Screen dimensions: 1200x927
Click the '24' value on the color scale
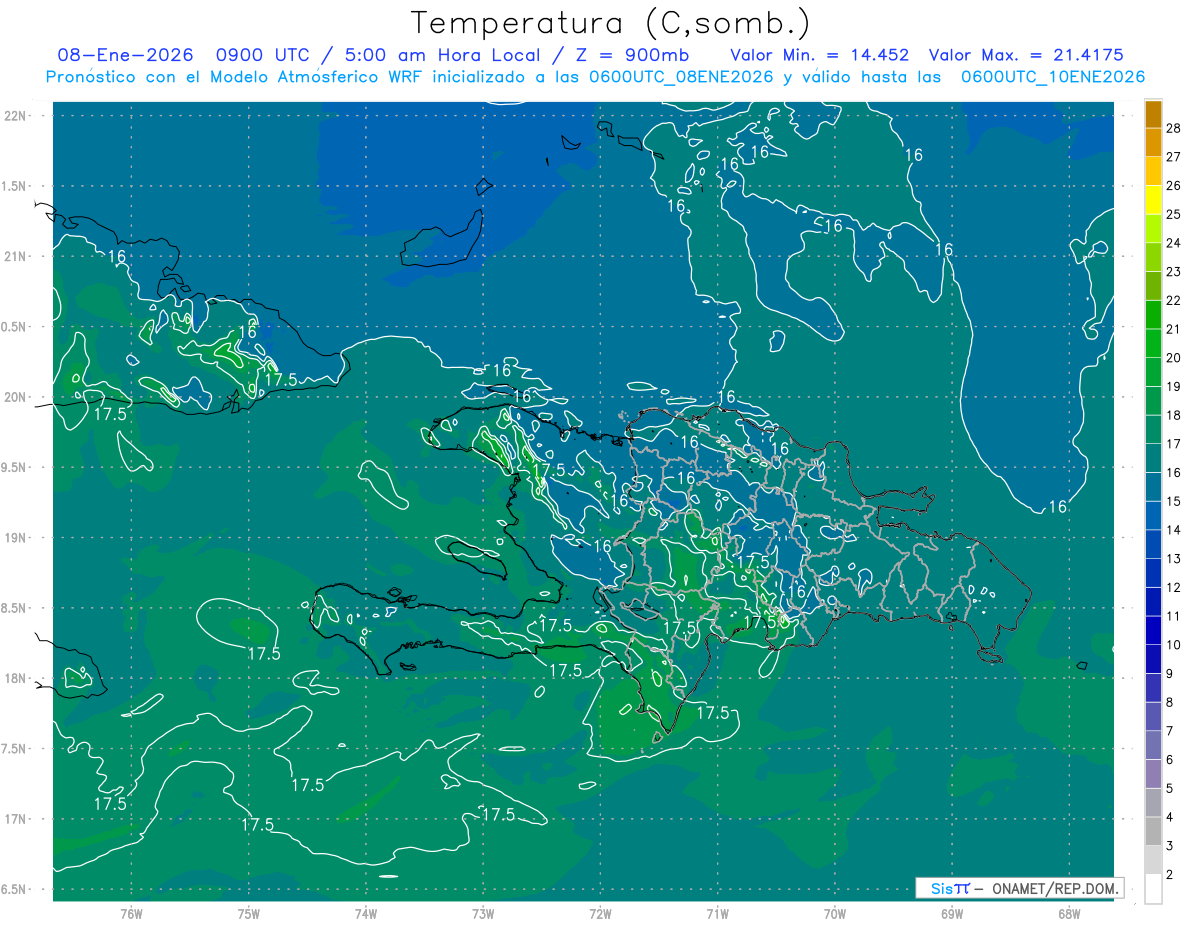pyautogui.click(x=1174, y=243)
